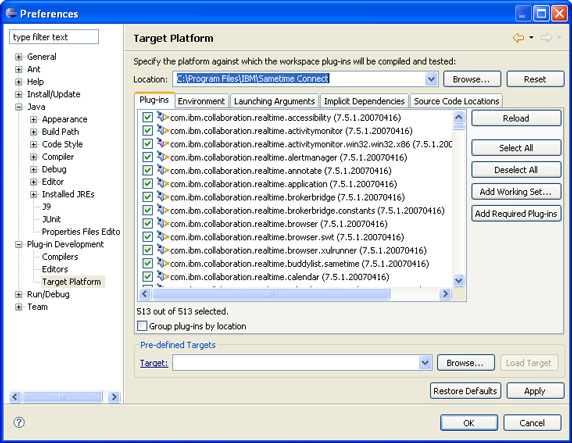Click plug-in icon for buddylist.sametime
Screen dimensions: 572x443
click(163, 263)
